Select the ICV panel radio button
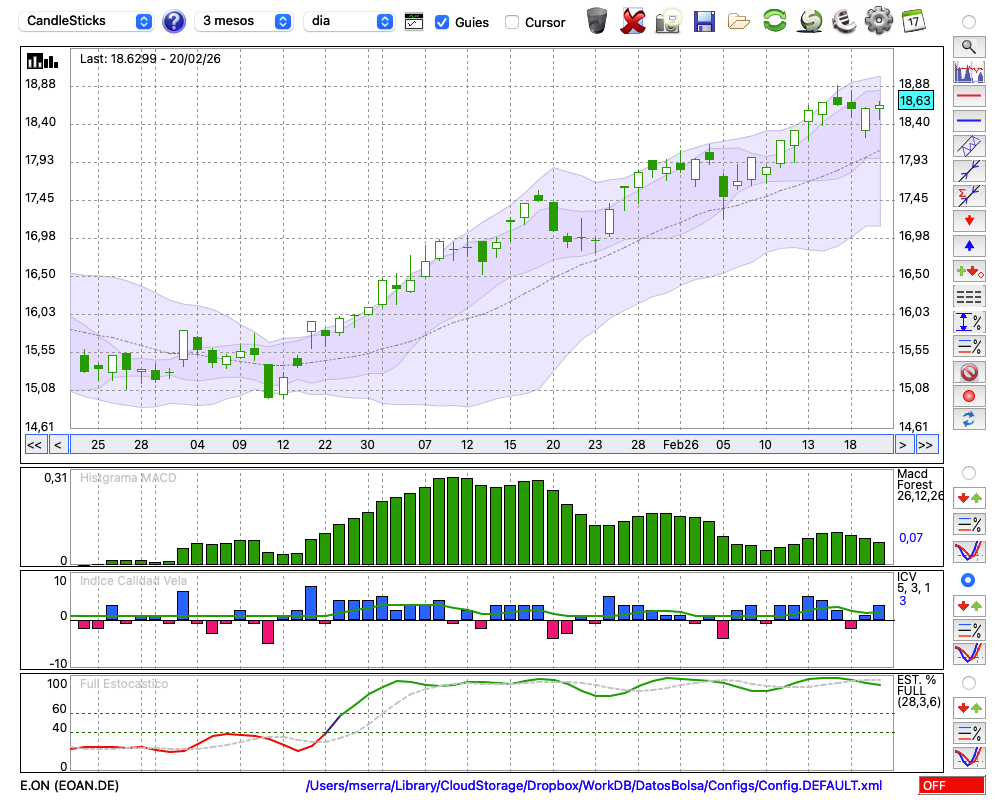The image size is (1000, 800). pos(968,580)
